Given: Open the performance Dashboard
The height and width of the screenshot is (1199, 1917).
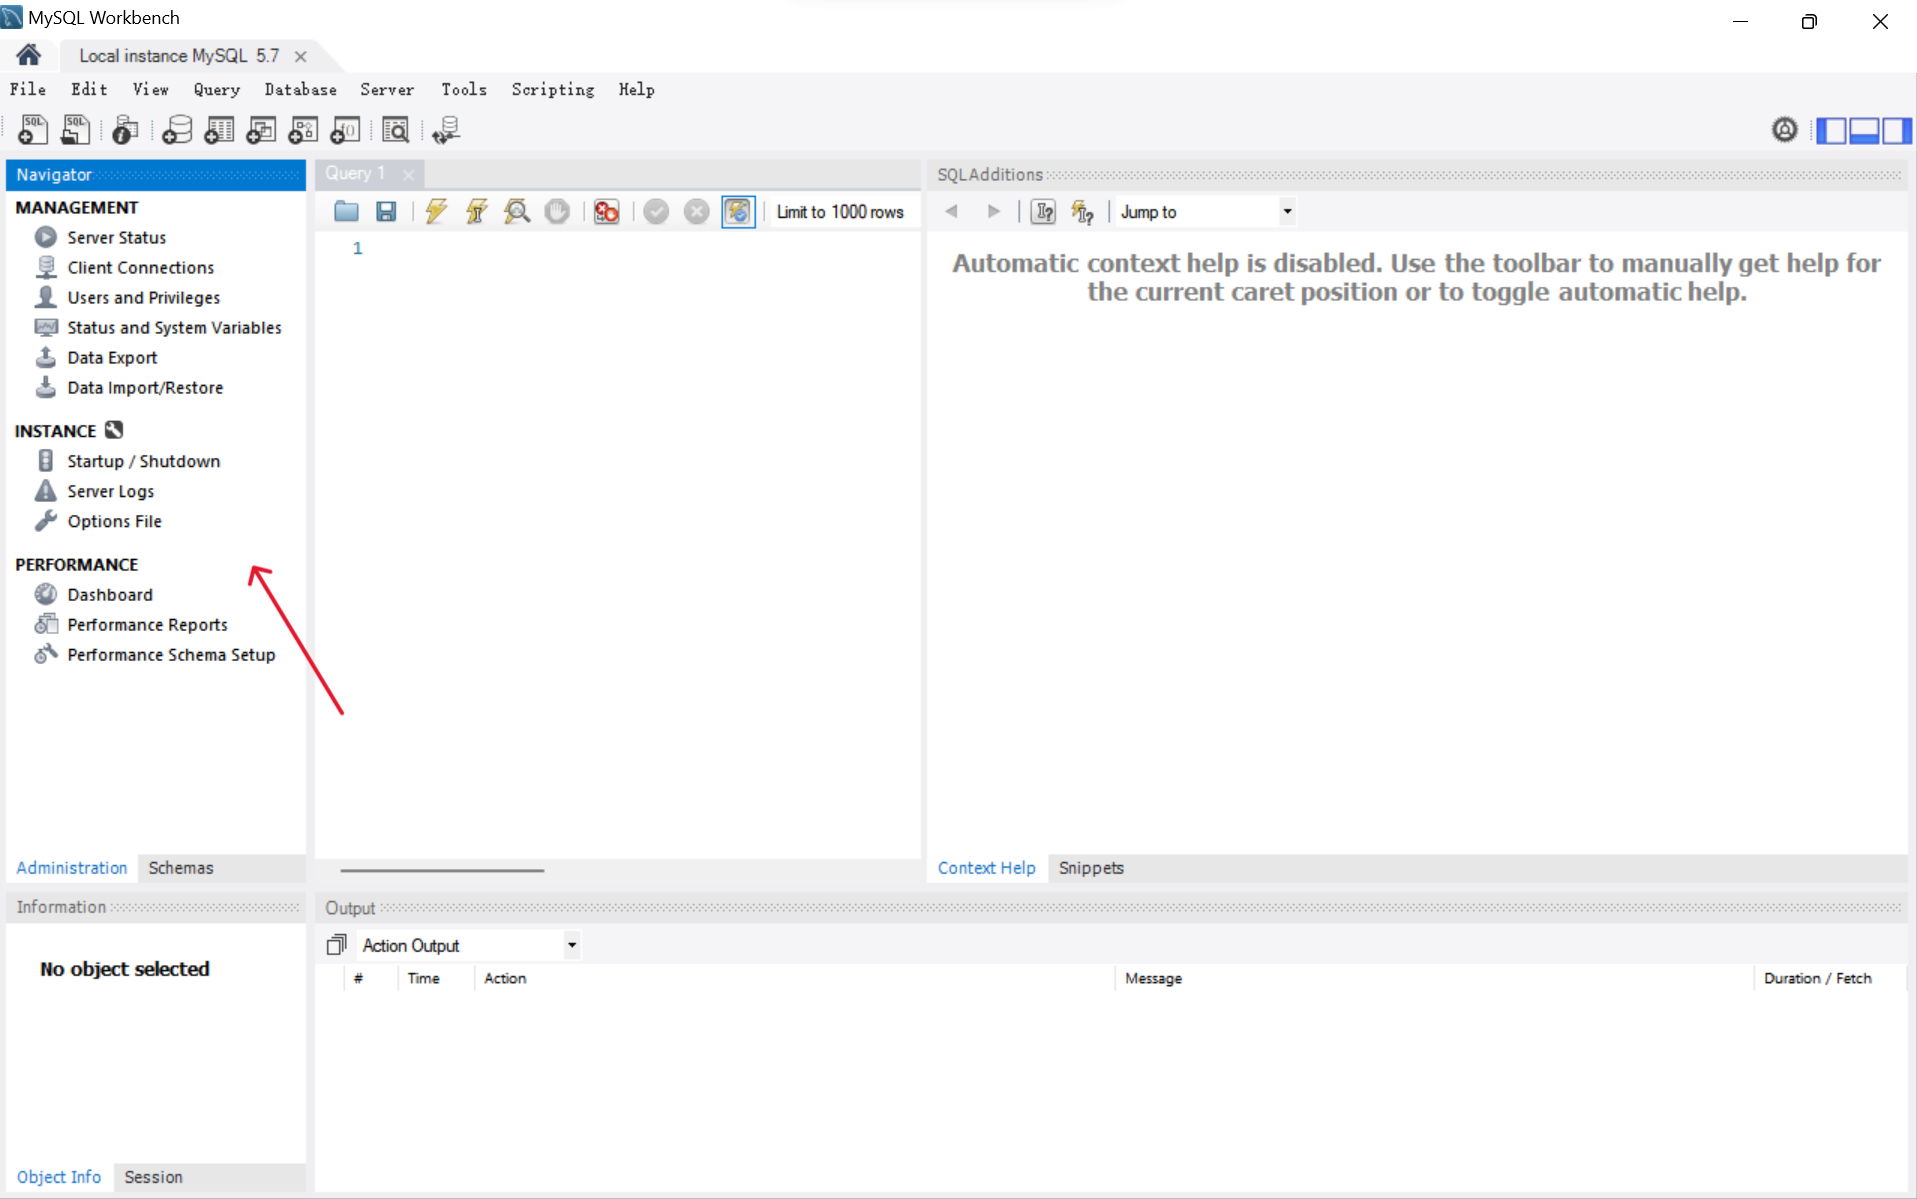Looking at the screenshot, I should point(110,594).
